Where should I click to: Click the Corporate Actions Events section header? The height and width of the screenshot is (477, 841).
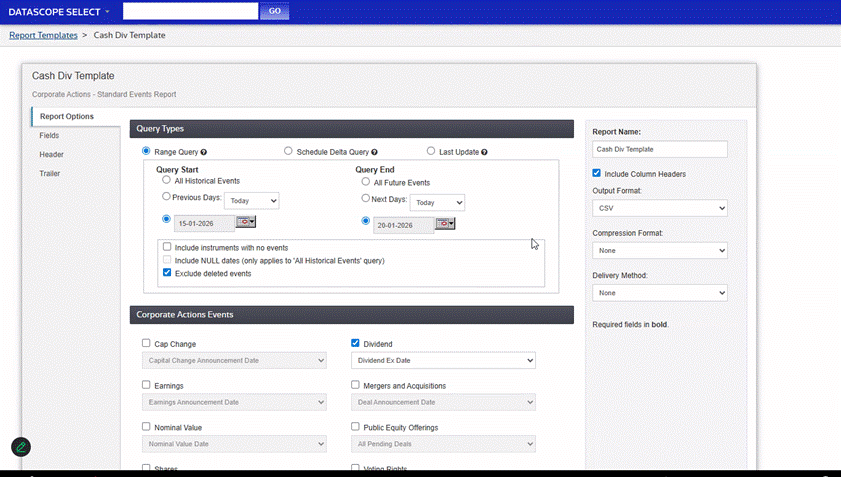pos(352,315)
